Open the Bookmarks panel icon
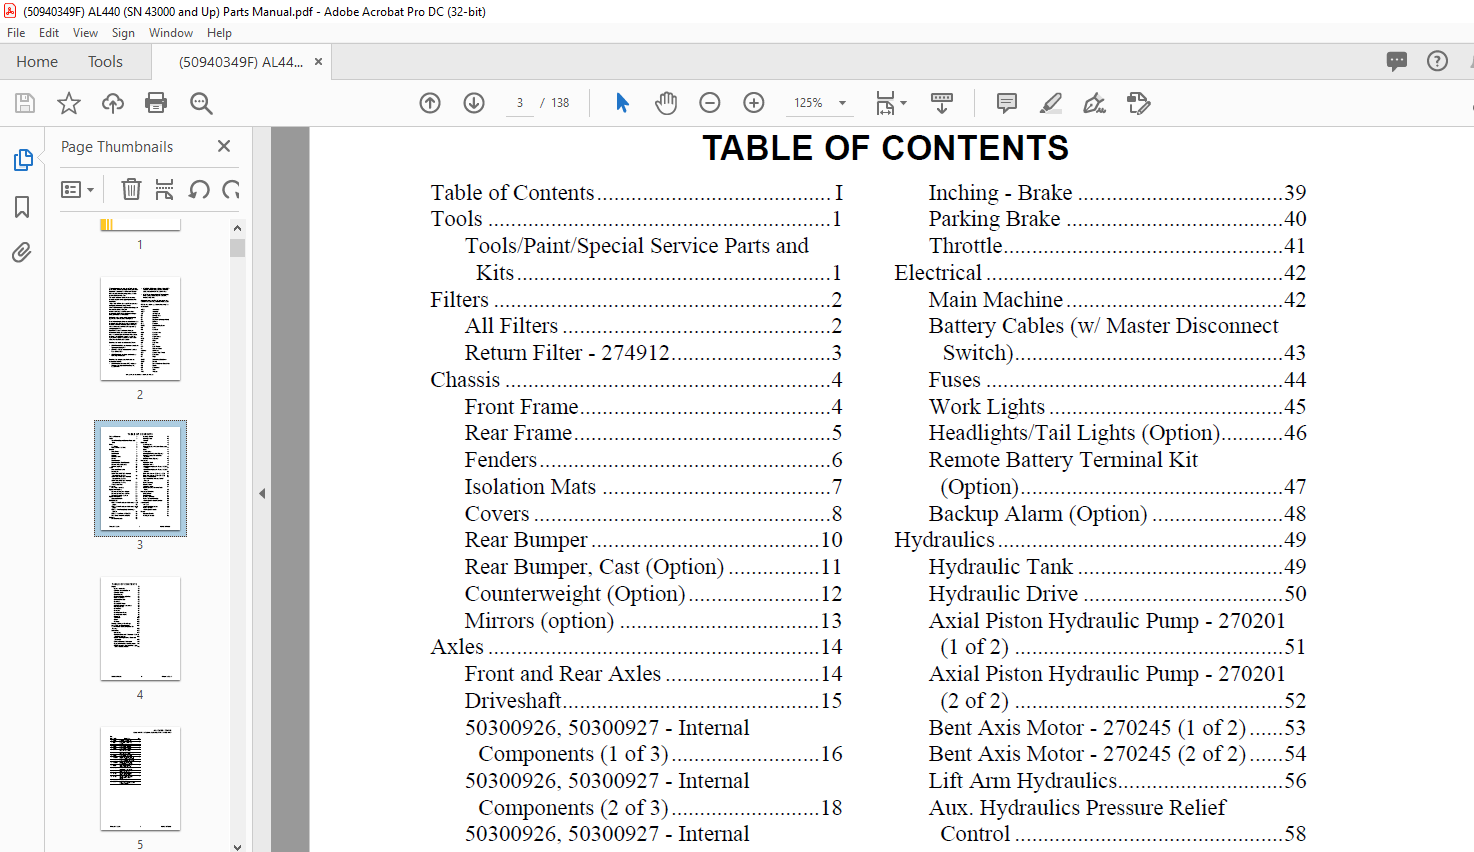This screenshot has height=852, width=1474. [22, 207]
